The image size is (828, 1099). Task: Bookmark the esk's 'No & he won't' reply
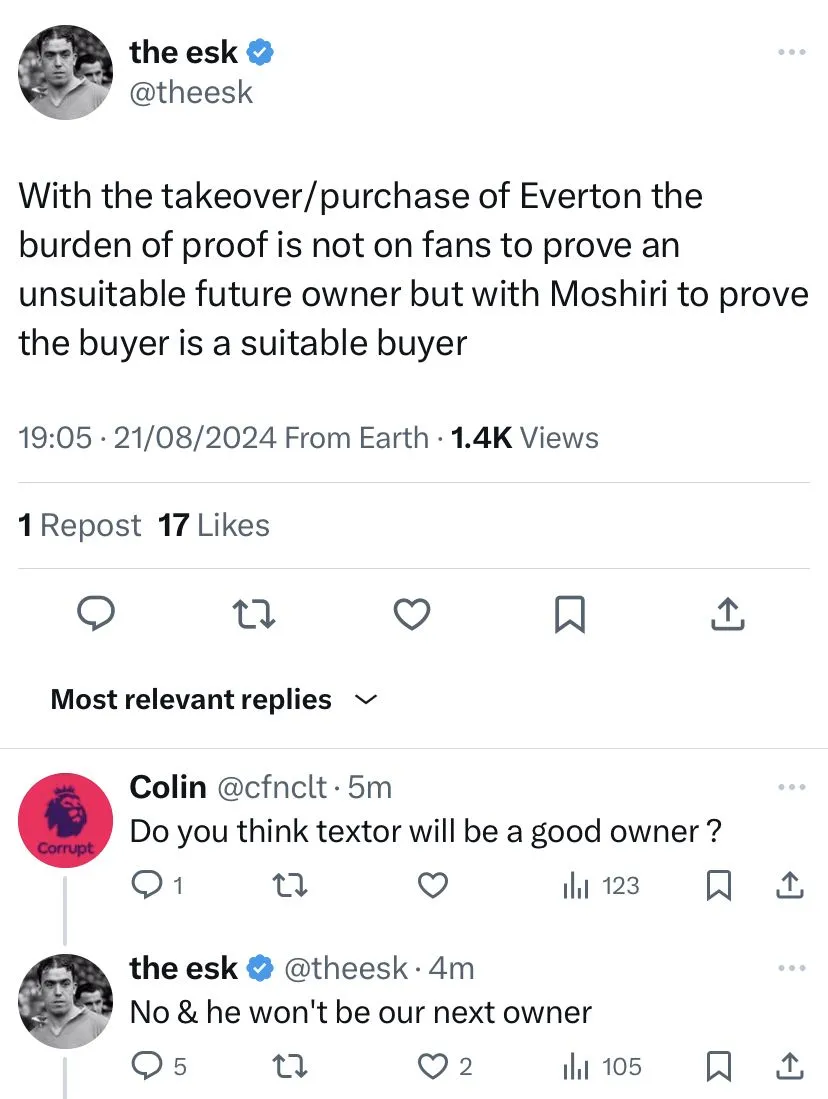point(717,1067)
